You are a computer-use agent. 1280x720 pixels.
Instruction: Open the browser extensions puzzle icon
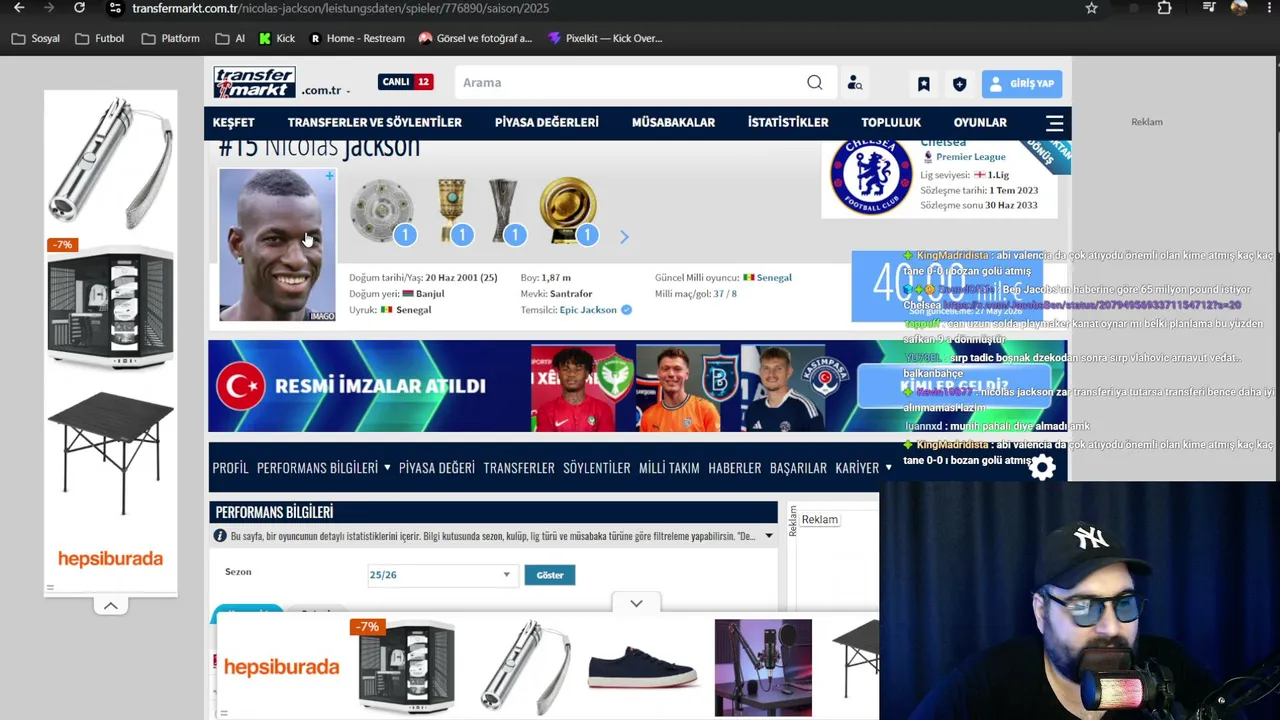tap(1164, 8)
